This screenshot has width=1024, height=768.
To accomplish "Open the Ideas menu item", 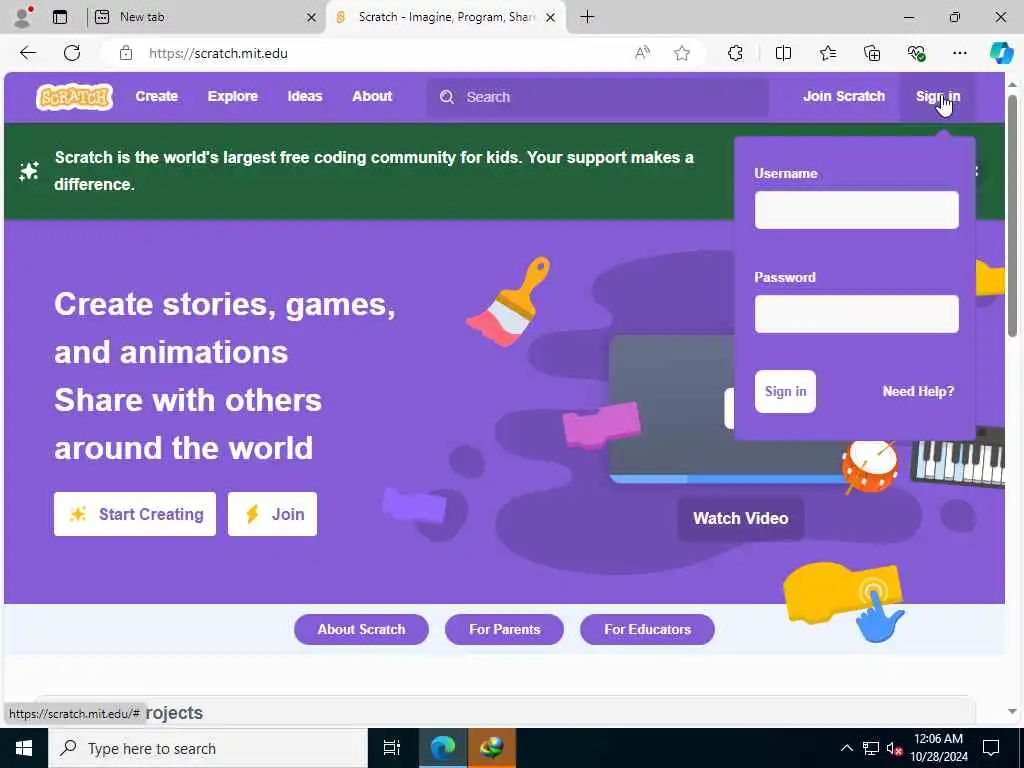I will (x=305, y=97).
